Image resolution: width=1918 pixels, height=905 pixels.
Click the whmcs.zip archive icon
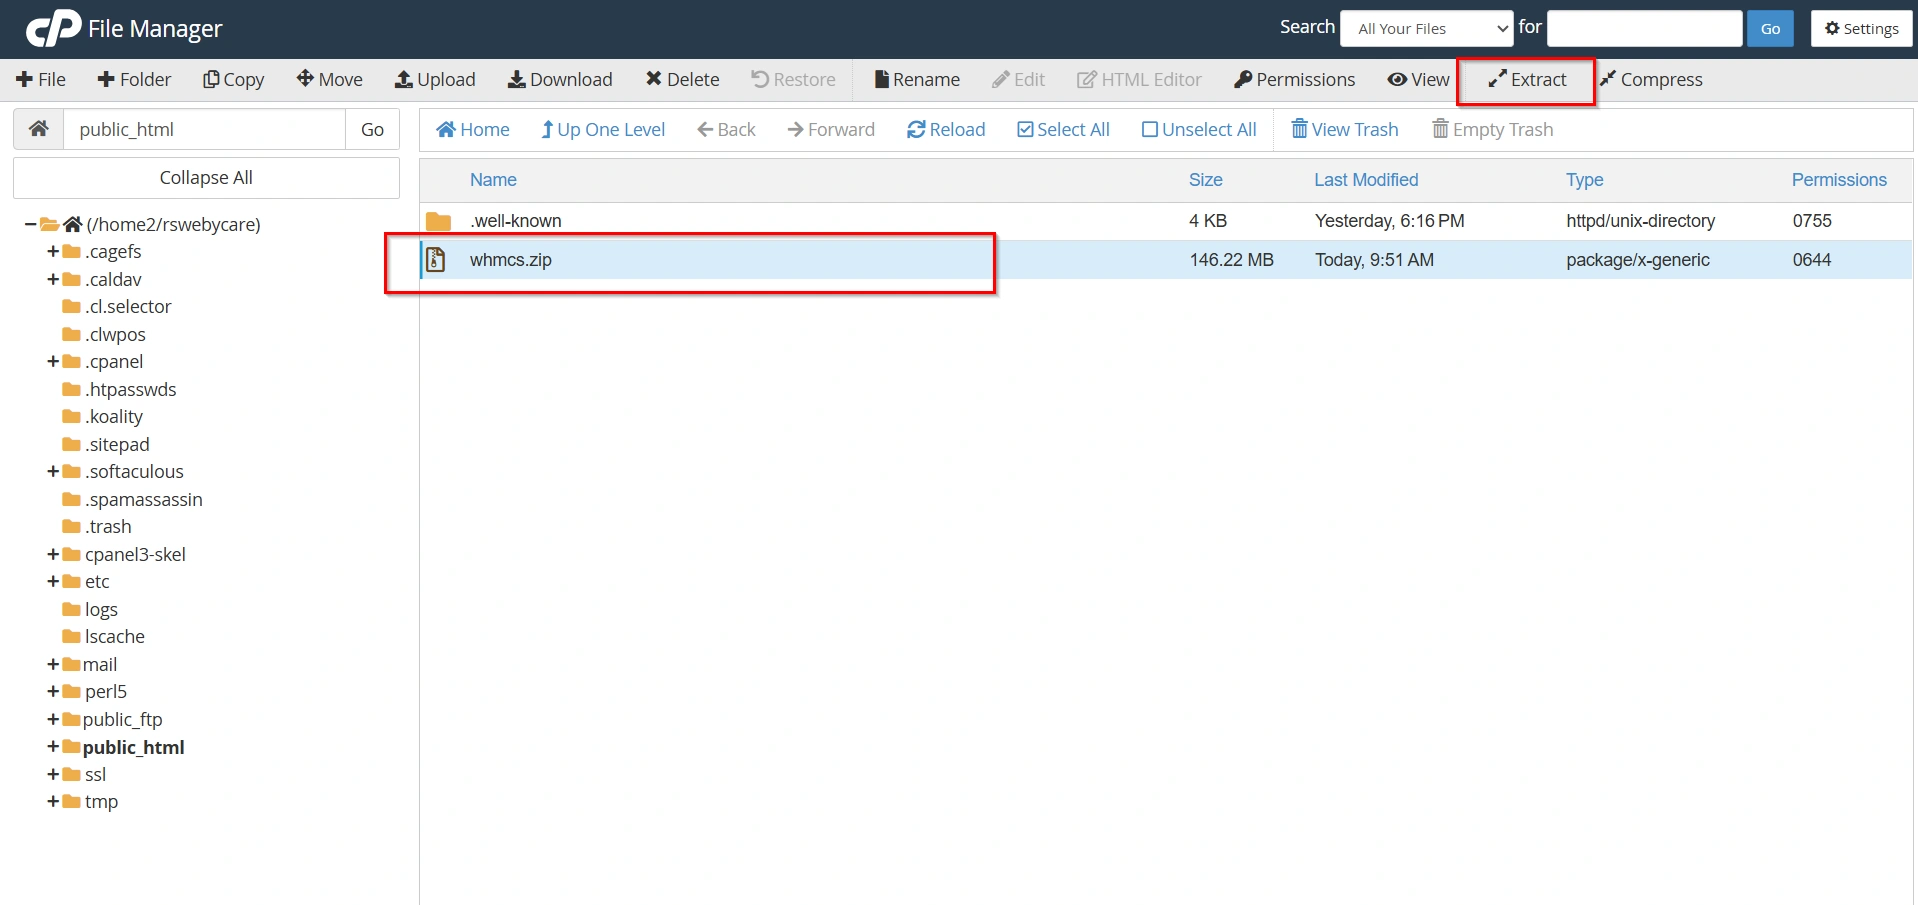[436, 260]
